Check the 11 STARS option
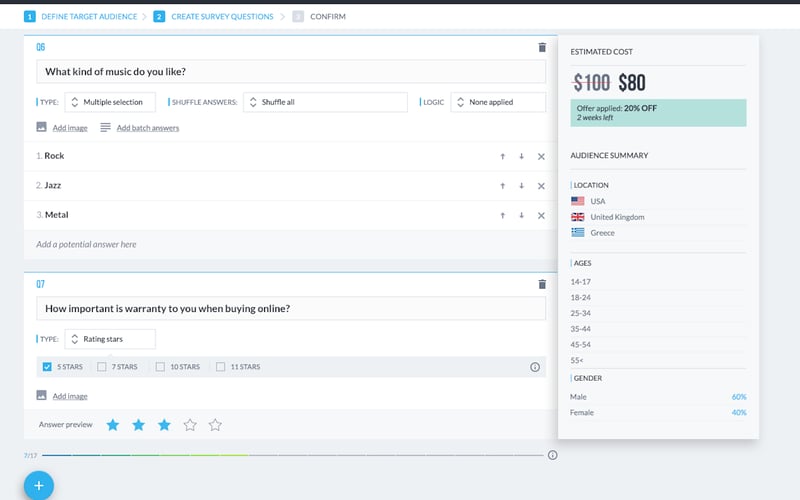The image size is (800, 500). (x=220, y=367)
